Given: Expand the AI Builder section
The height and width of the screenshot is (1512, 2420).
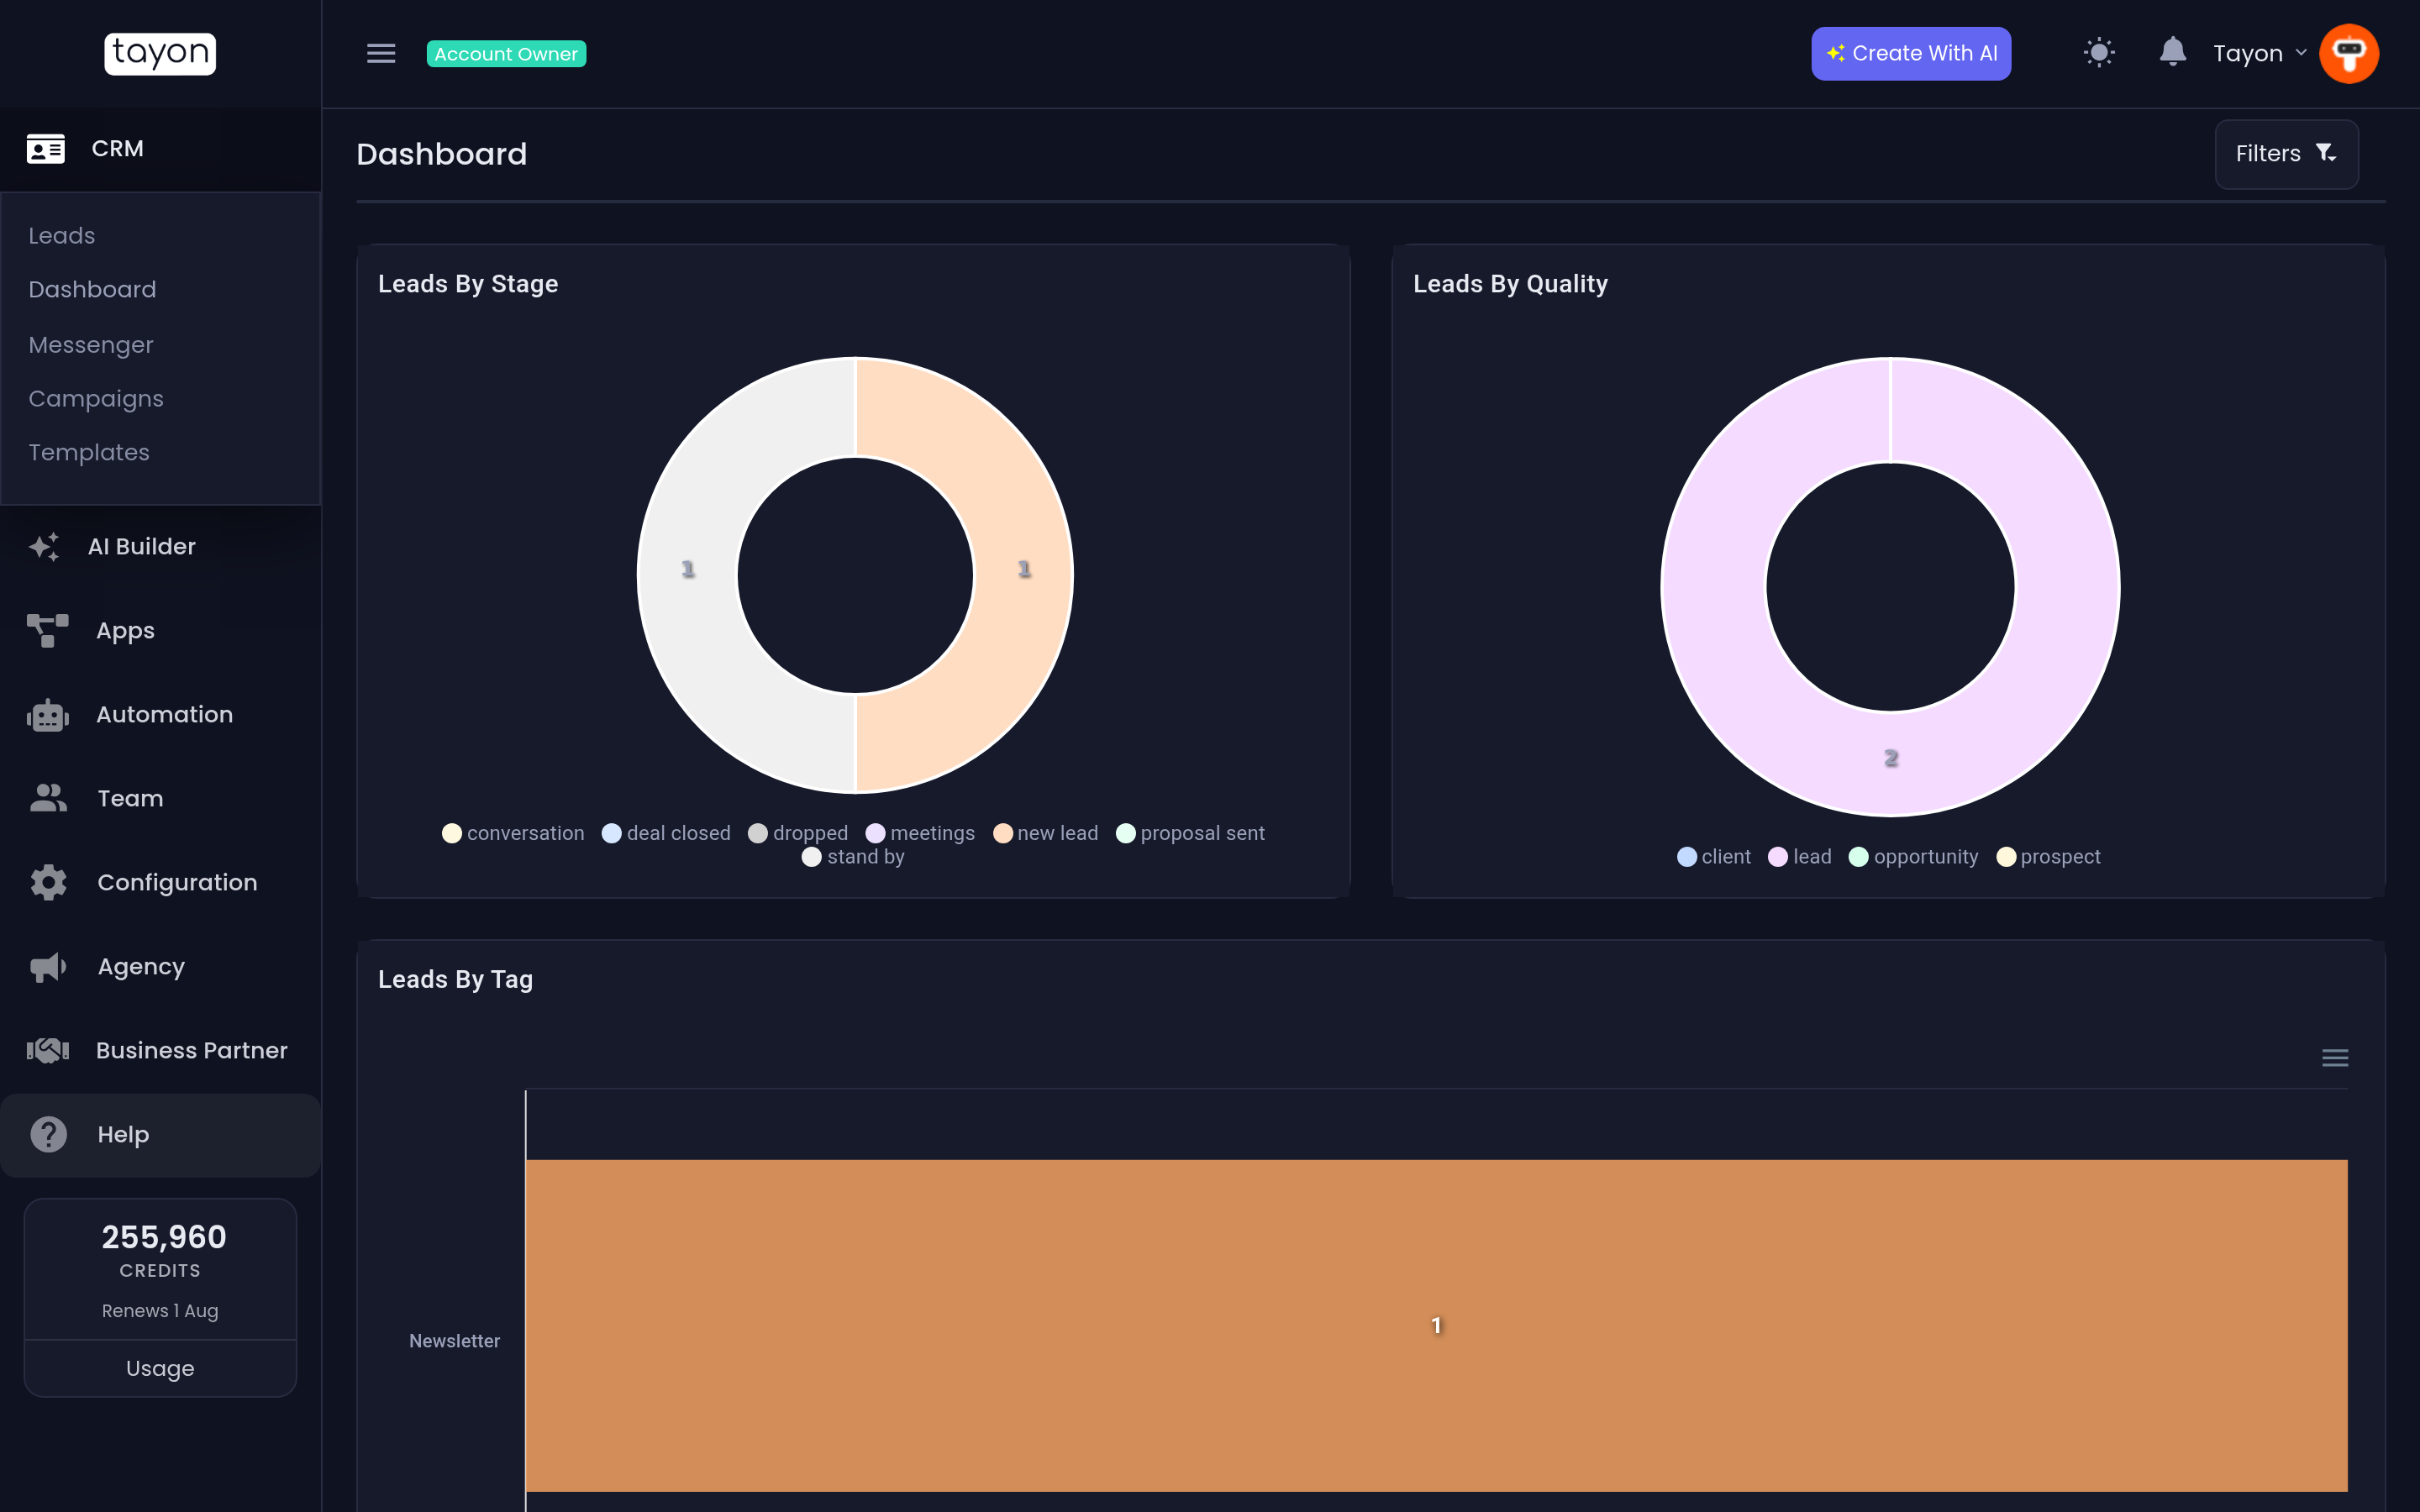Looking at the screenshot, I should [x=160, y=546].
